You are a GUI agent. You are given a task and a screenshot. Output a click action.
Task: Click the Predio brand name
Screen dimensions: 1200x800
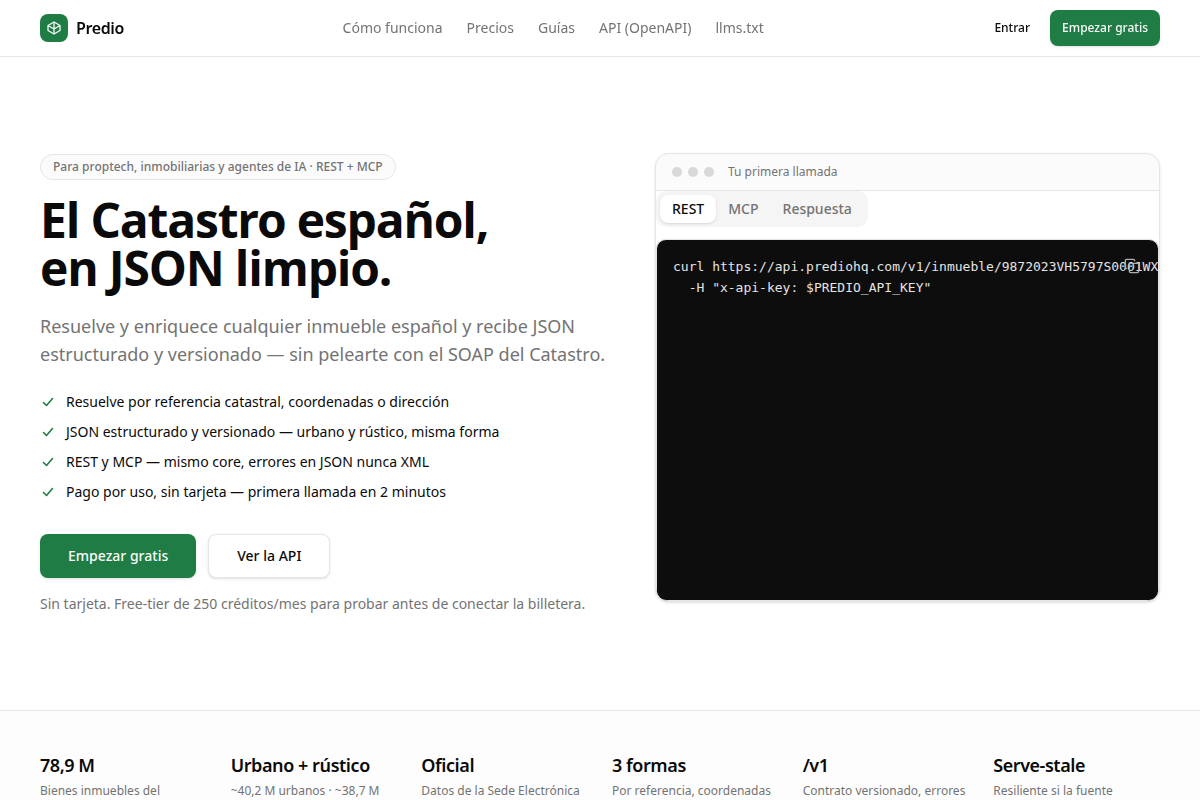[x=100, y=28]
